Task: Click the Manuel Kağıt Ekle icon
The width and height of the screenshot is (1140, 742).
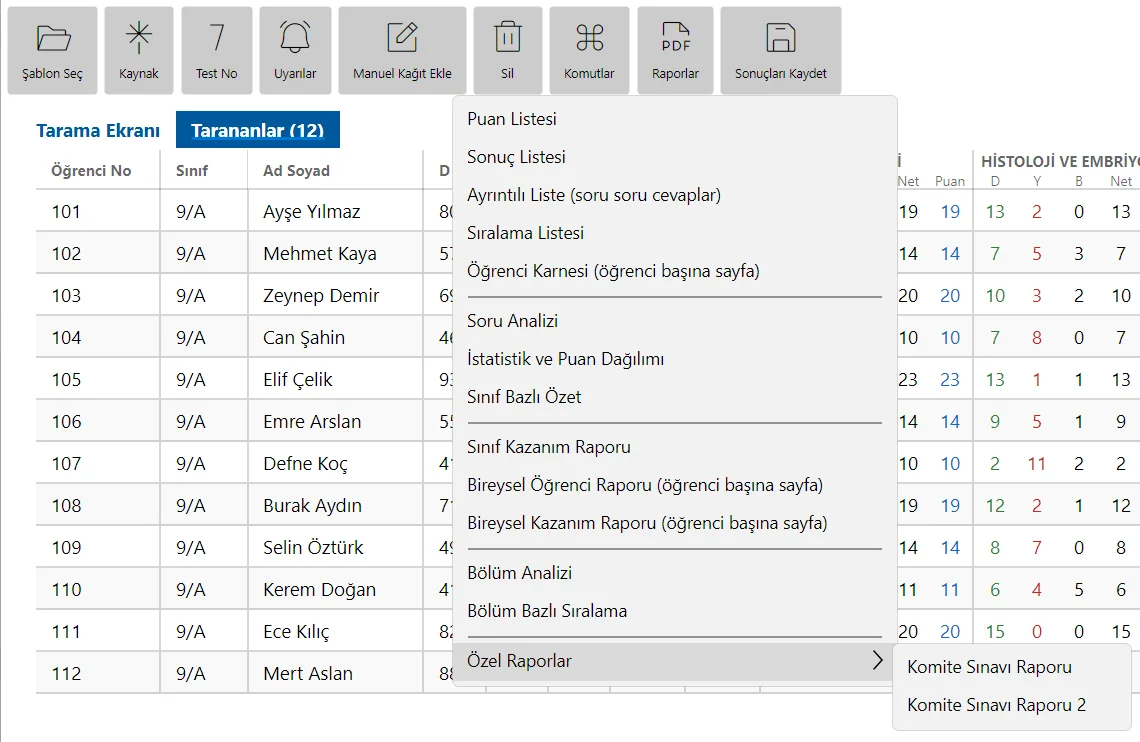Action: pos(402,38)
